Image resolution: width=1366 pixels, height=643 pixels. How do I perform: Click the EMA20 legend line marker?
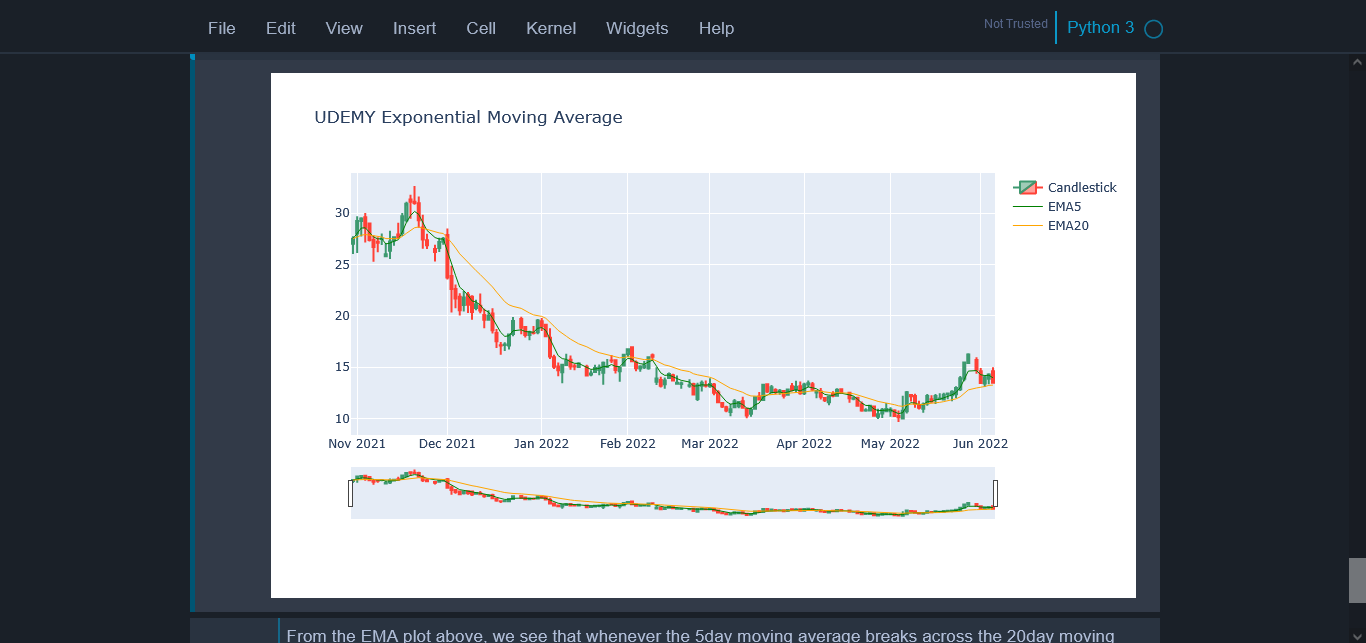[1027, 226]
